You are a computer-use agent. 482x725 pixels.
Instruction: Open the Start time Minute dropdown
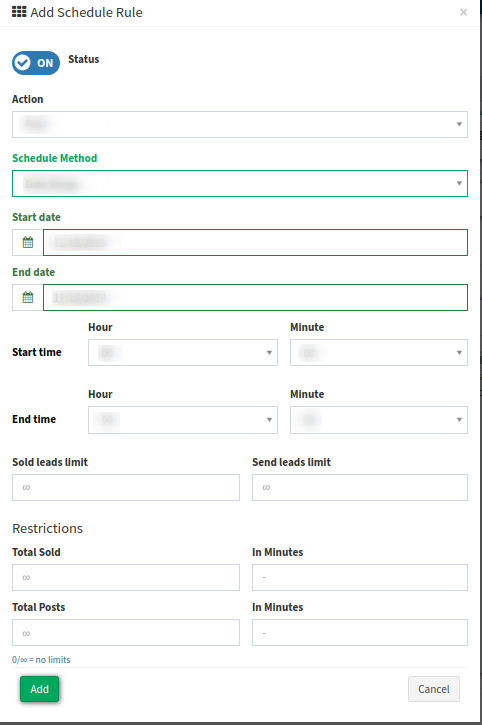coord(379,353)
